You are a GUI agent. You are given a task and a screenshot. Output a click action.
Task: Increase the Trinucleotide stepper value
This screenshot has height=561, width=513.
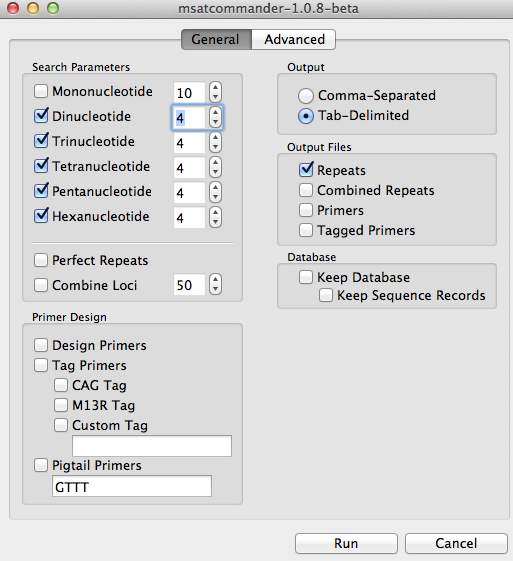[215, 137]
